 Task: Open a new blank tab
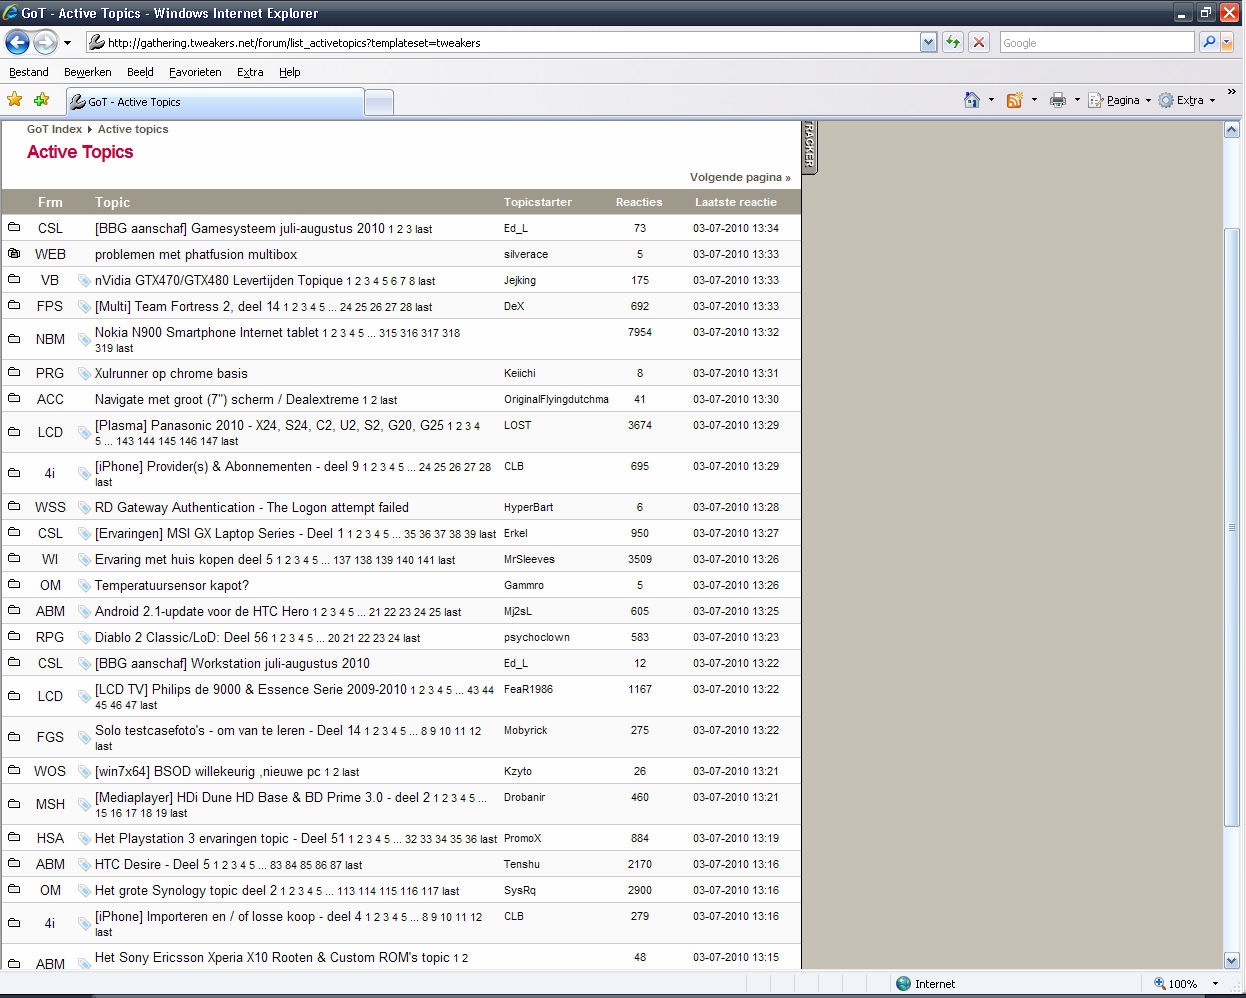(379, 102)
